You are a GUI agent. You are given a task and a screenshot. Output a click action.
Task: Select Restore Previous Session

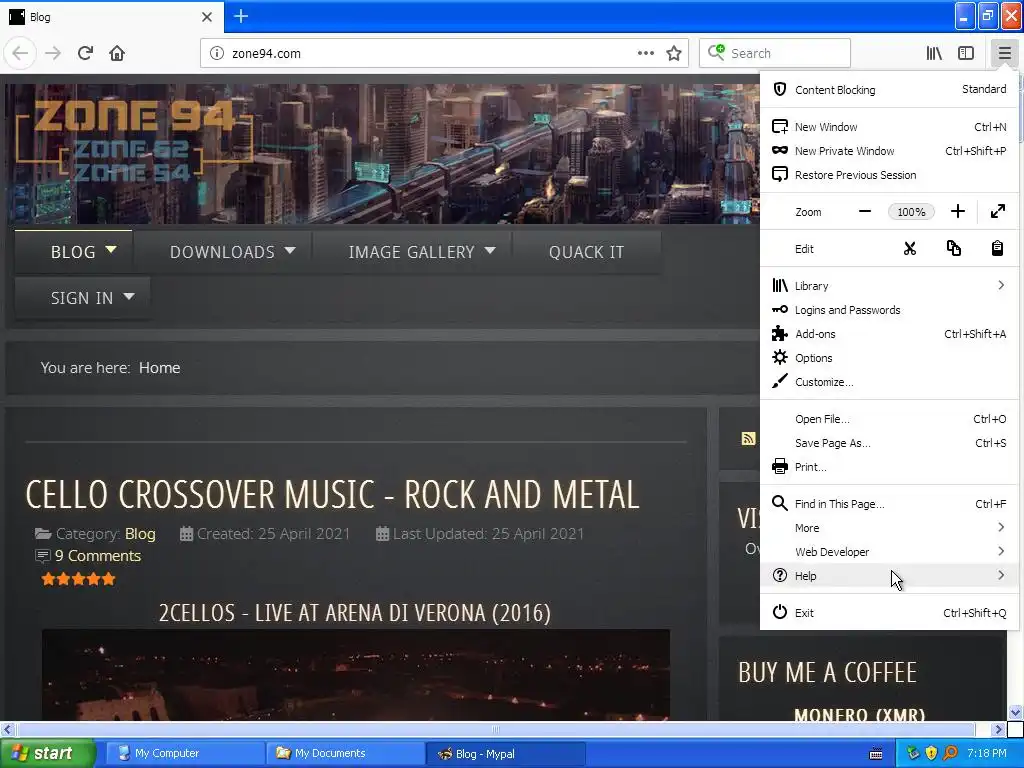[x=889, y=175]
